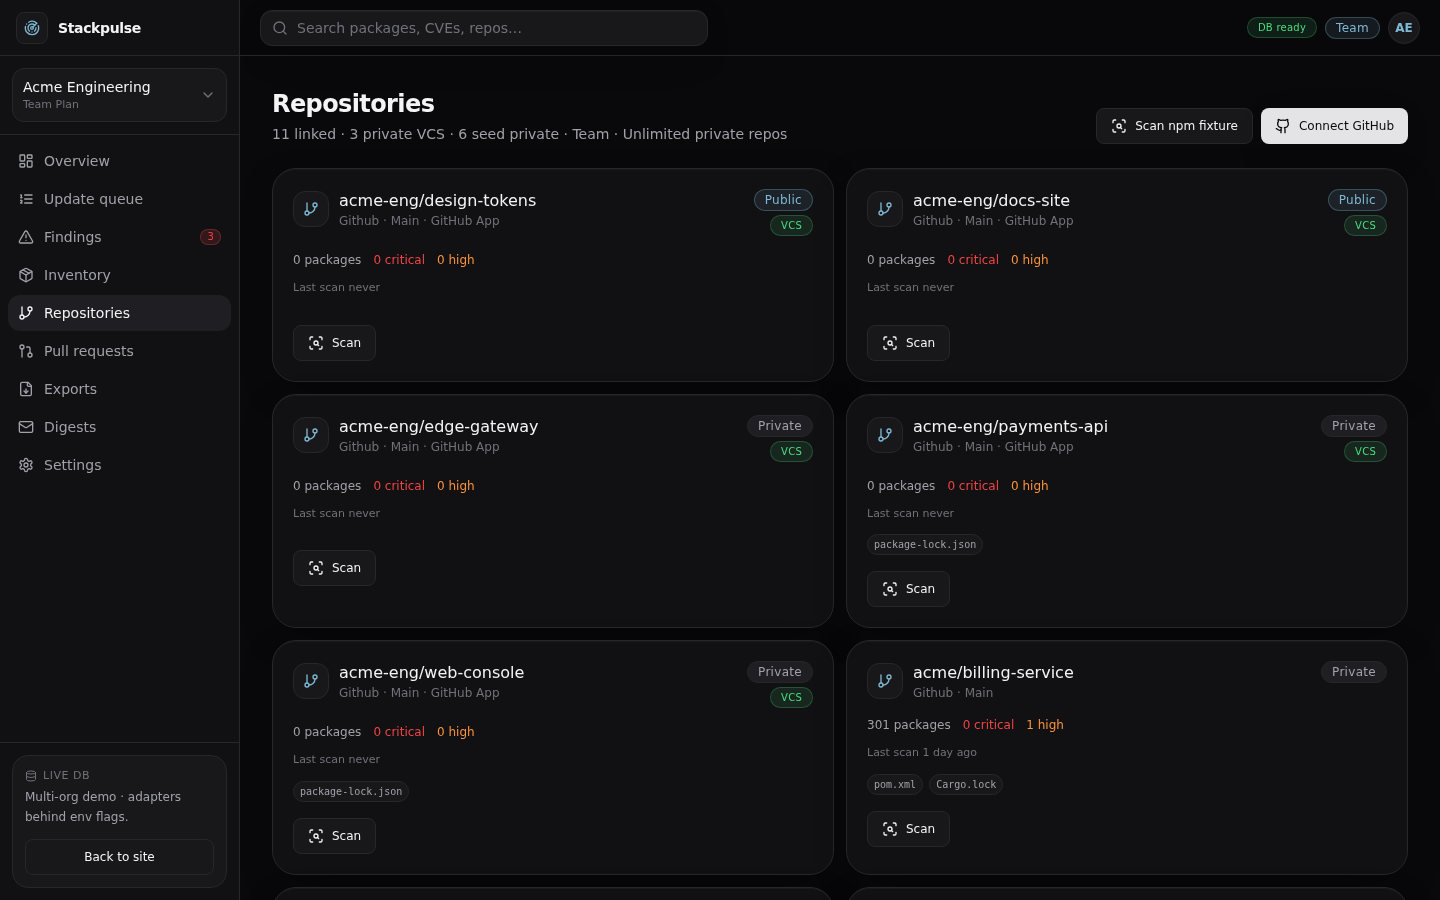Open the Acme Engineering organization switcher

pos(119,95)
